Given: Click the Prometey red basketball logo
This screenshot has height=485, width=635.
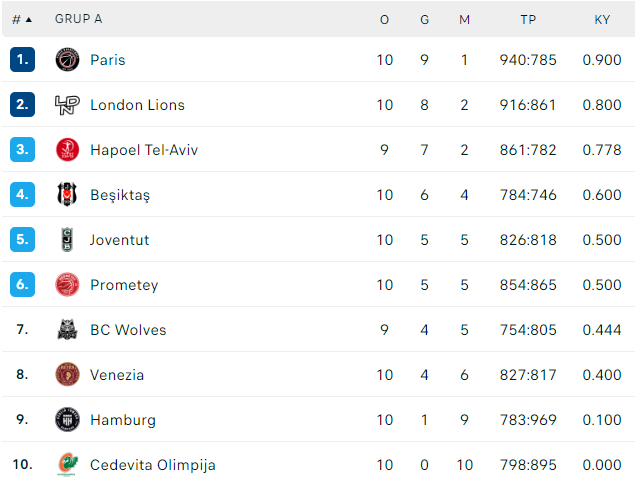Looking at the screenshot, I should (67, 285).
